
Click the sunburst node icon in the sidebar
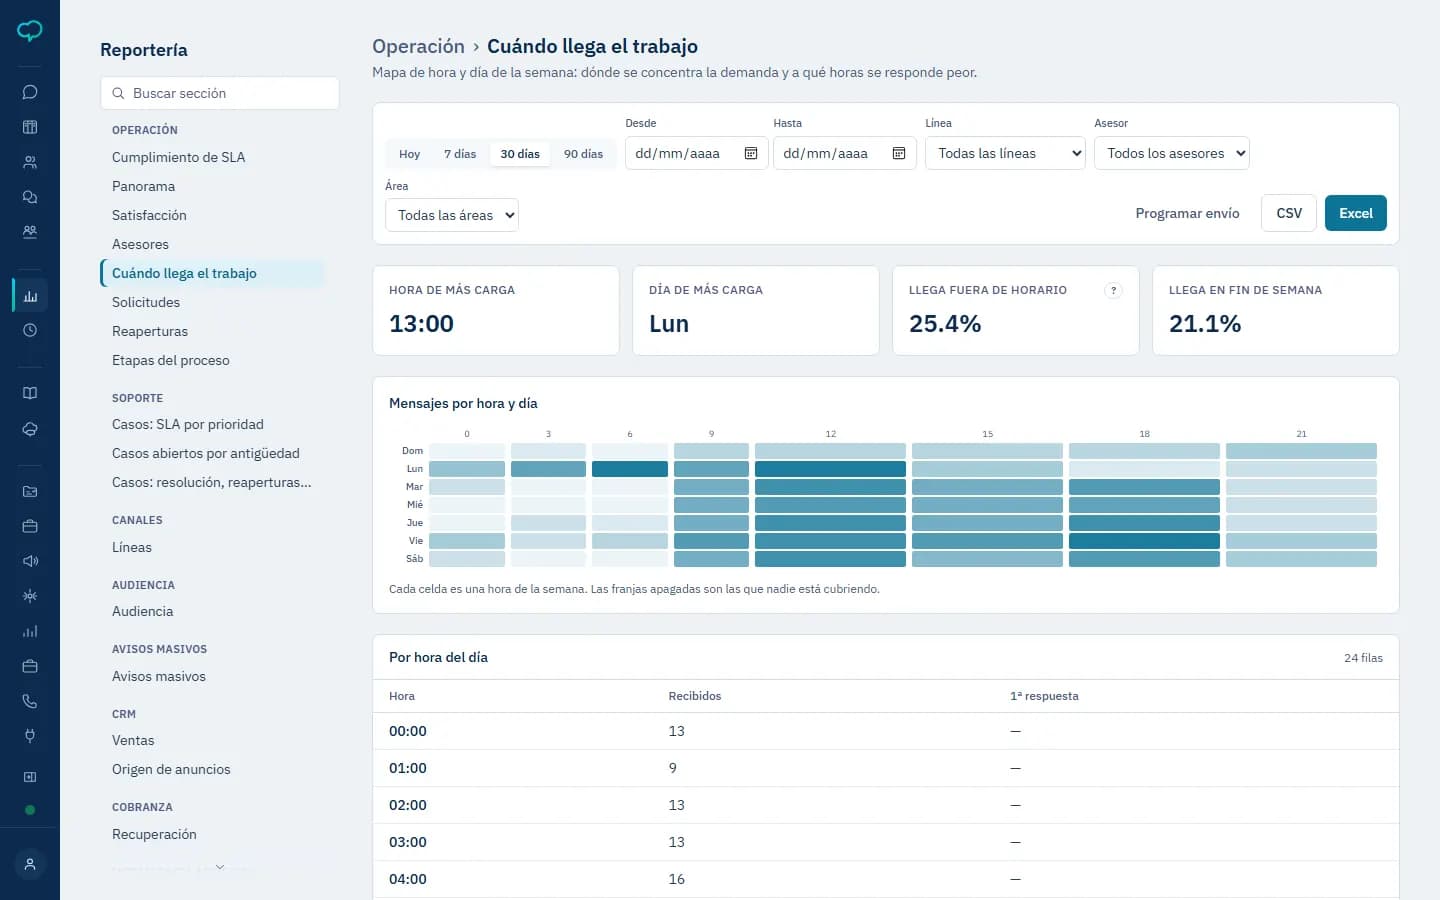pos(30,596)
